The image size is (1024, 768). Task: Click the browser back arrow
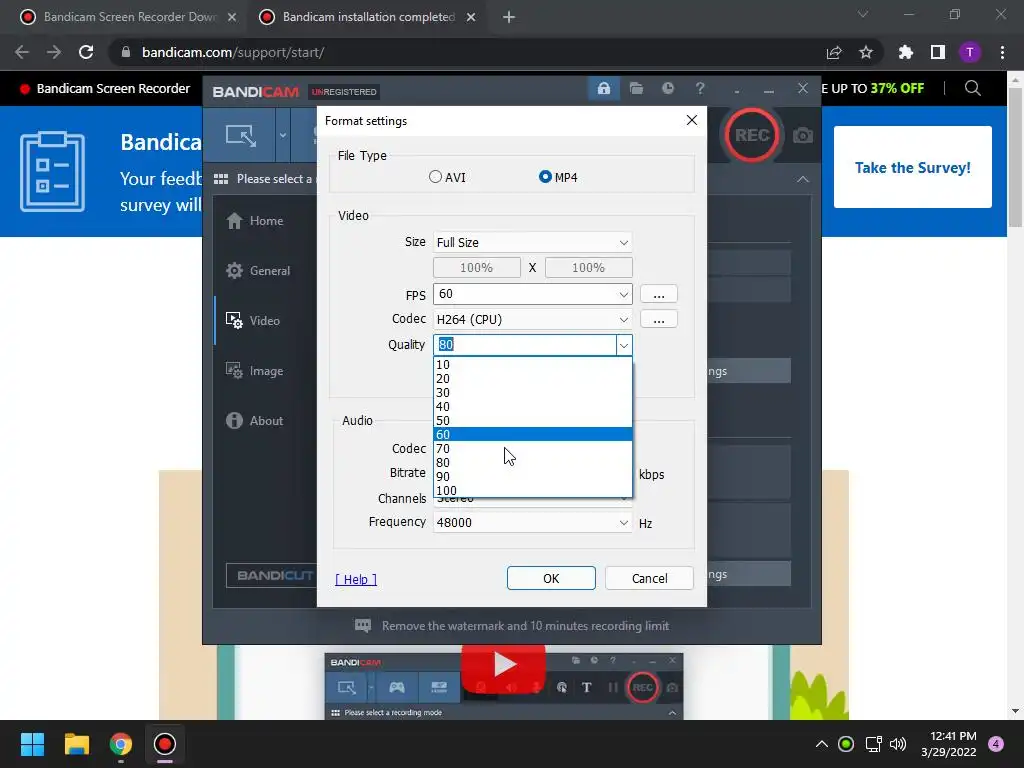pyautogui.click(x=22, y=52)
